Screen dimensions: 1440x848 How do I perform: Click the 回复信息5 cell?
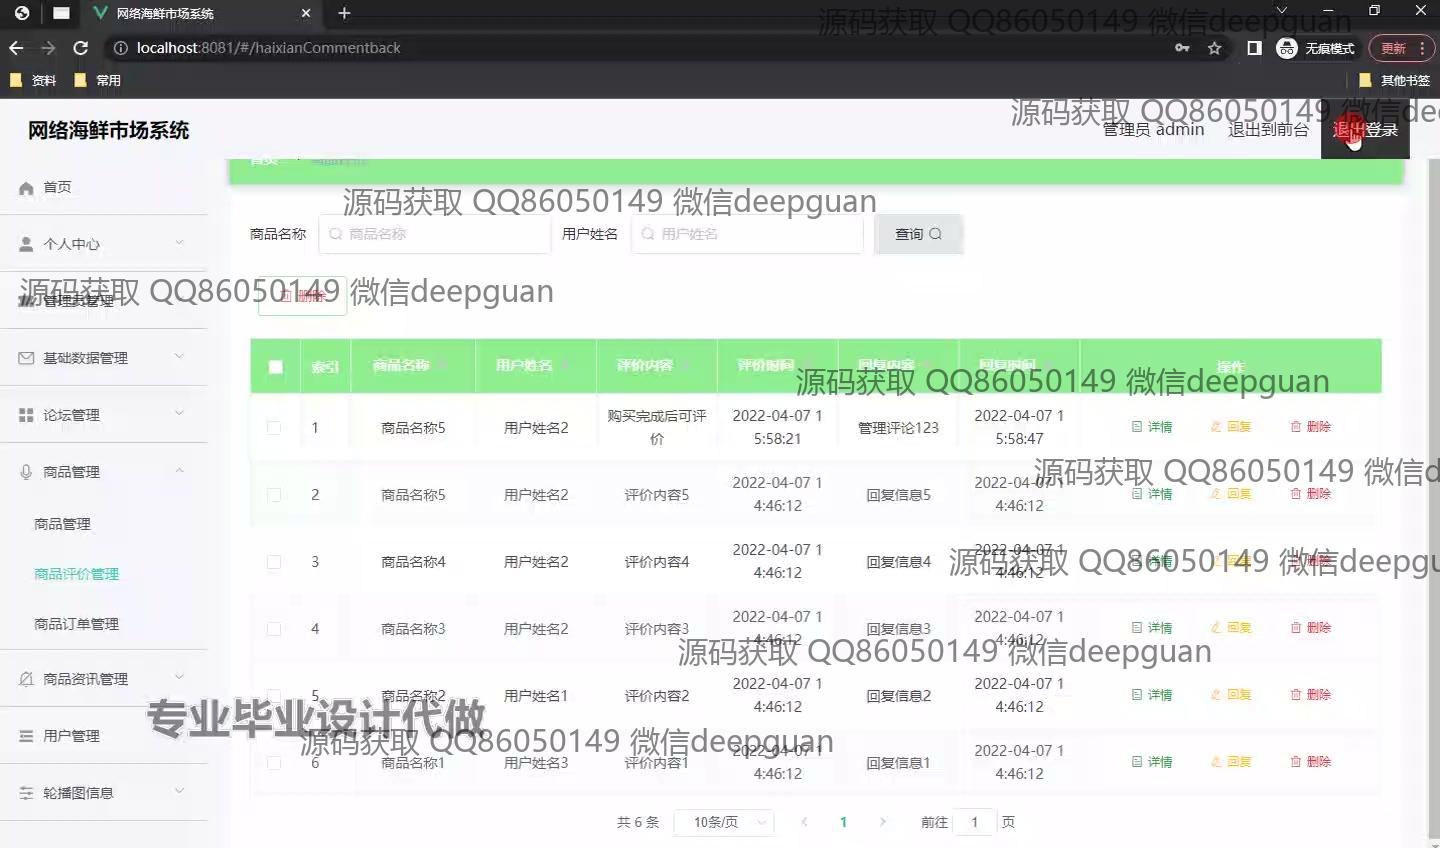[x=898, y=495]
